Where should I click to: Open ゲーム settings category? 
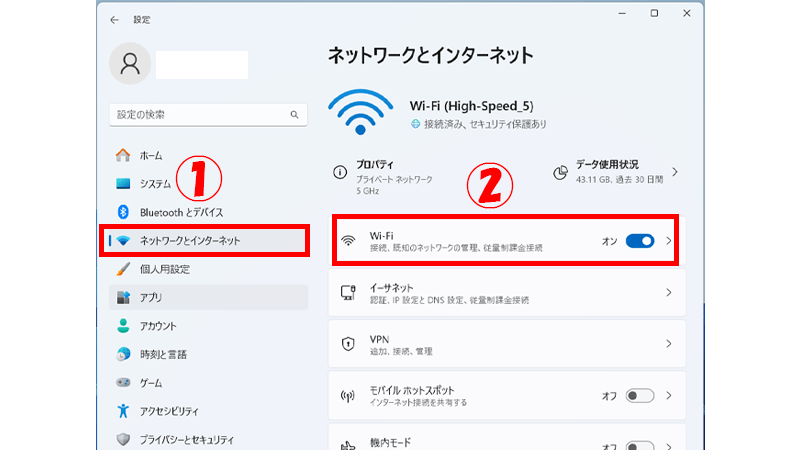click(x=208, y=382)
